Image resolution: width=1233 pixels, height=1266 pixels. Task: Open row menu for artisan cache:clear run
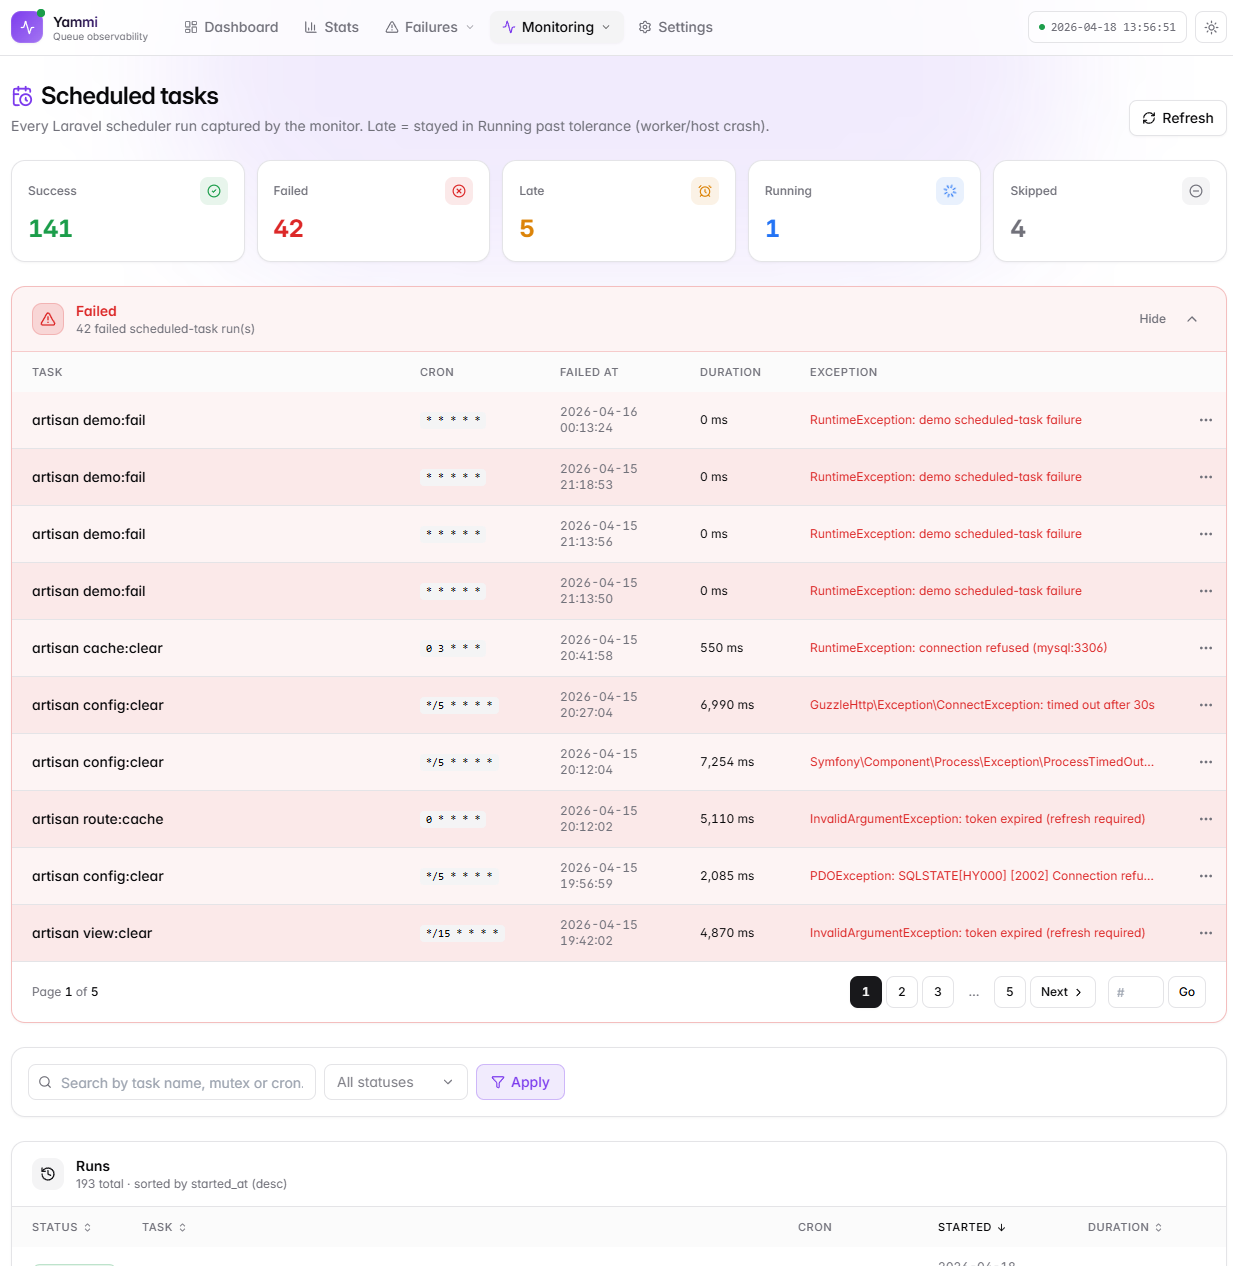click(1206, 648)
